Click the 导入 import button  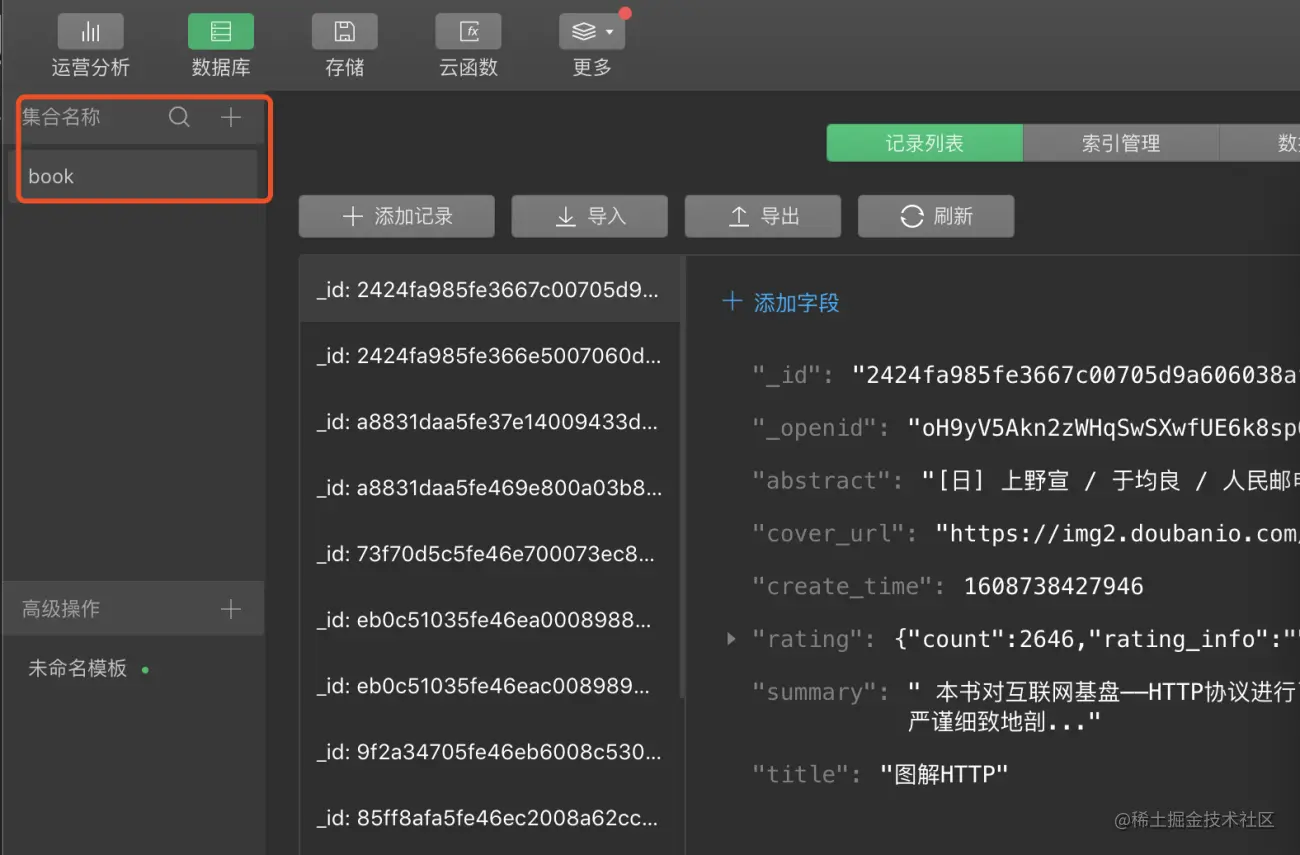point(590,216)
